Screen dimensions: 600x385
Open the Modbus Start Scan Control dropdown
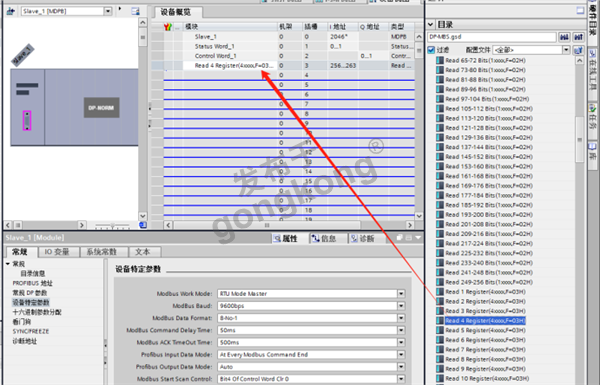pos(401,379)
